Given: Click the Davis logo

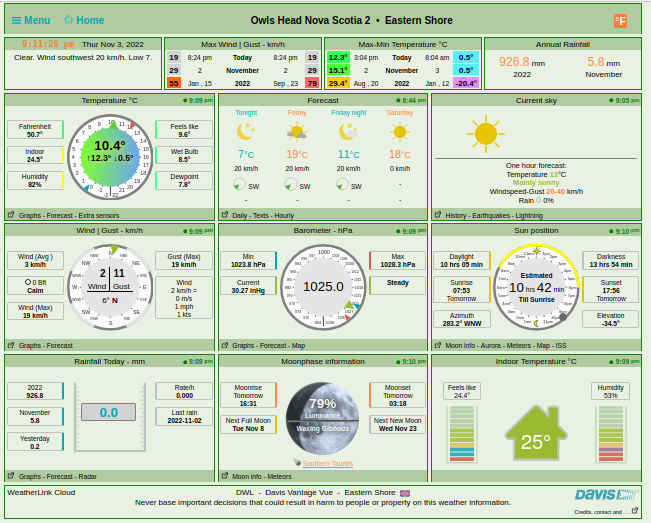Looking at the screenshot, I should [x=606, y=495].
